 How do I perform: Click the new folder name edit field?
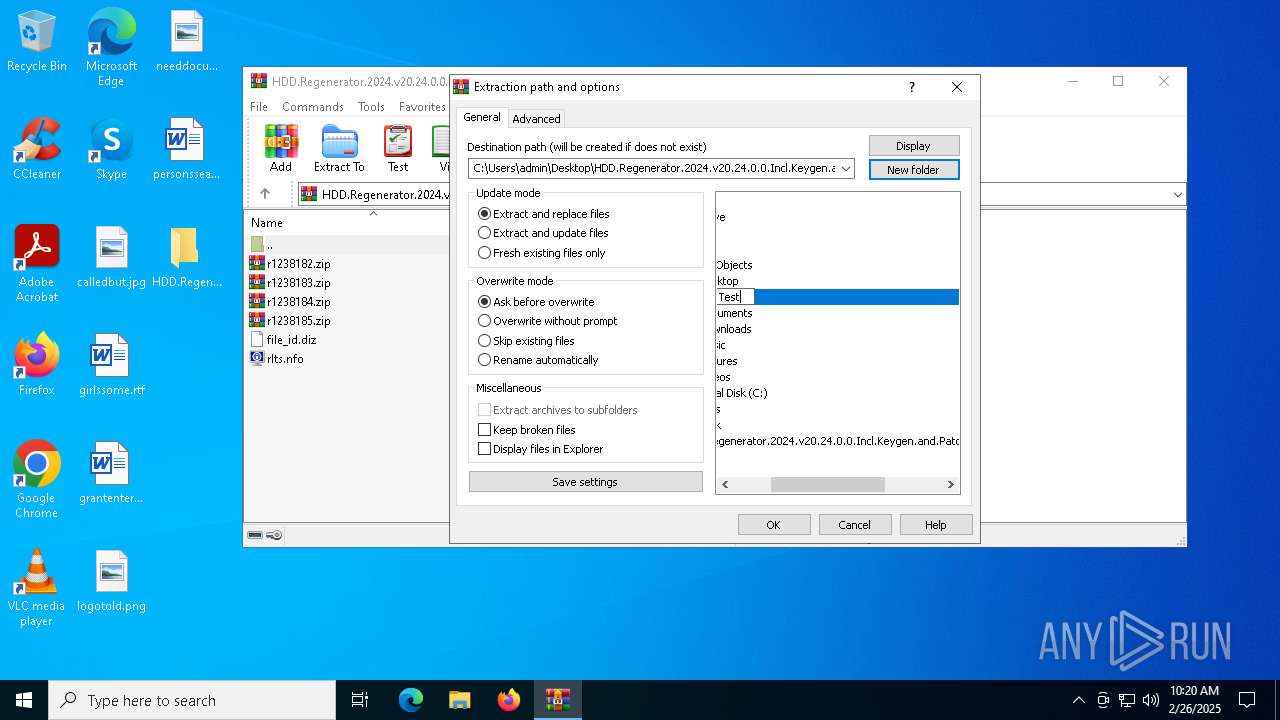click(x=735, y=297)
